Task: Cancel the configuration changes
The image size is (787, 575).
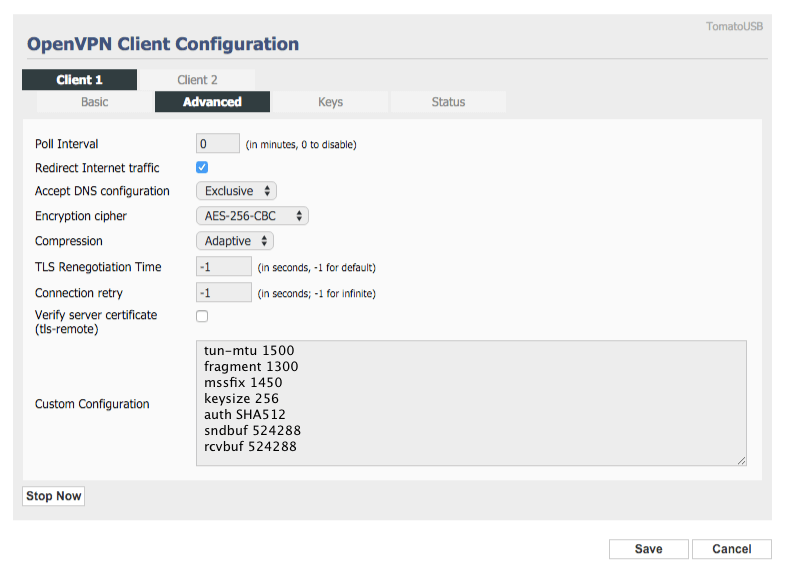Action: (732, 549)
